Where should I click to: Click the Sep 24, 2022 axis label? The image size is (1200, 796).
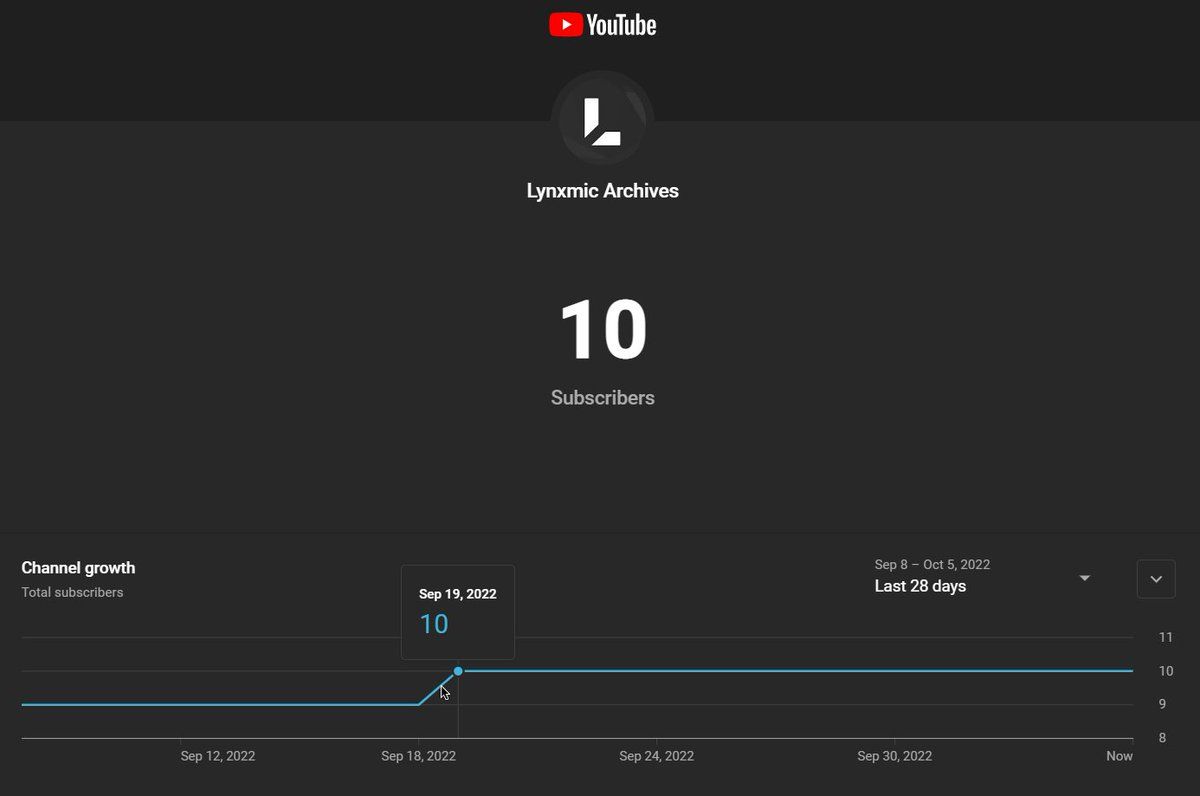(x=656, y=756)
